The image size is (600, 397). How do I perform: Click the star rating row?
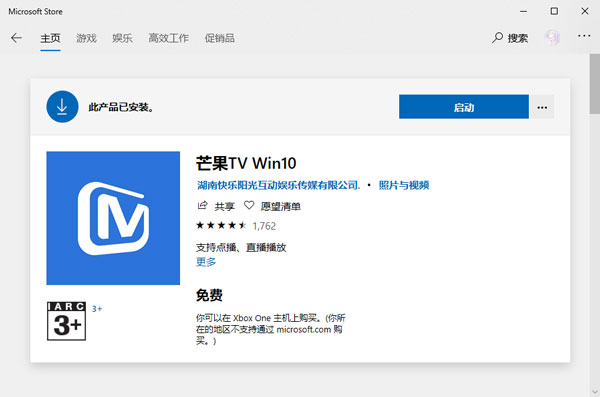tap(221, 225)
